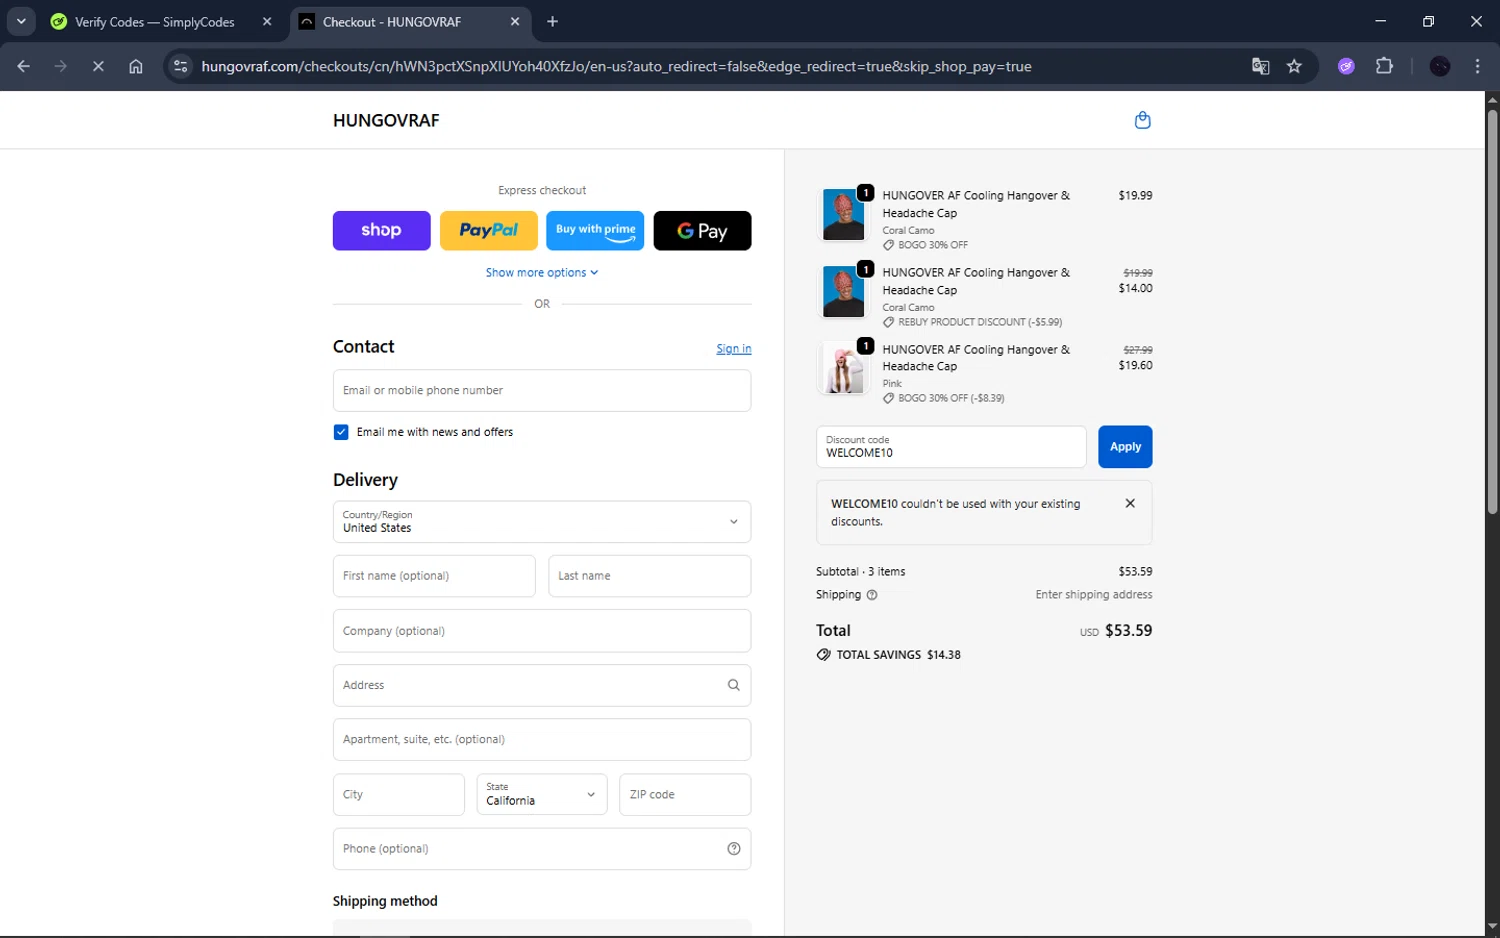
Task: Open the extensions puzzle icon
Action: click(x=1384, y=66)
